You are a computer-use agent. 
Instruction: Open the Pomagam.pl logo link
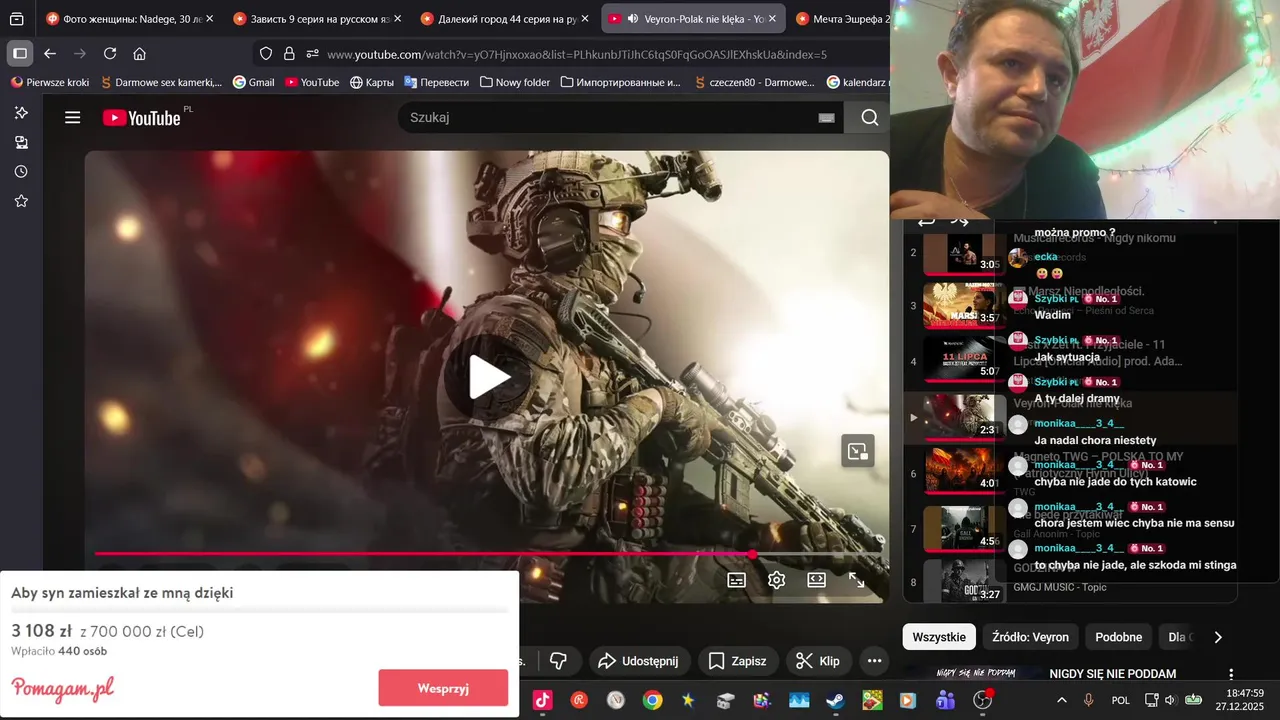63,689
